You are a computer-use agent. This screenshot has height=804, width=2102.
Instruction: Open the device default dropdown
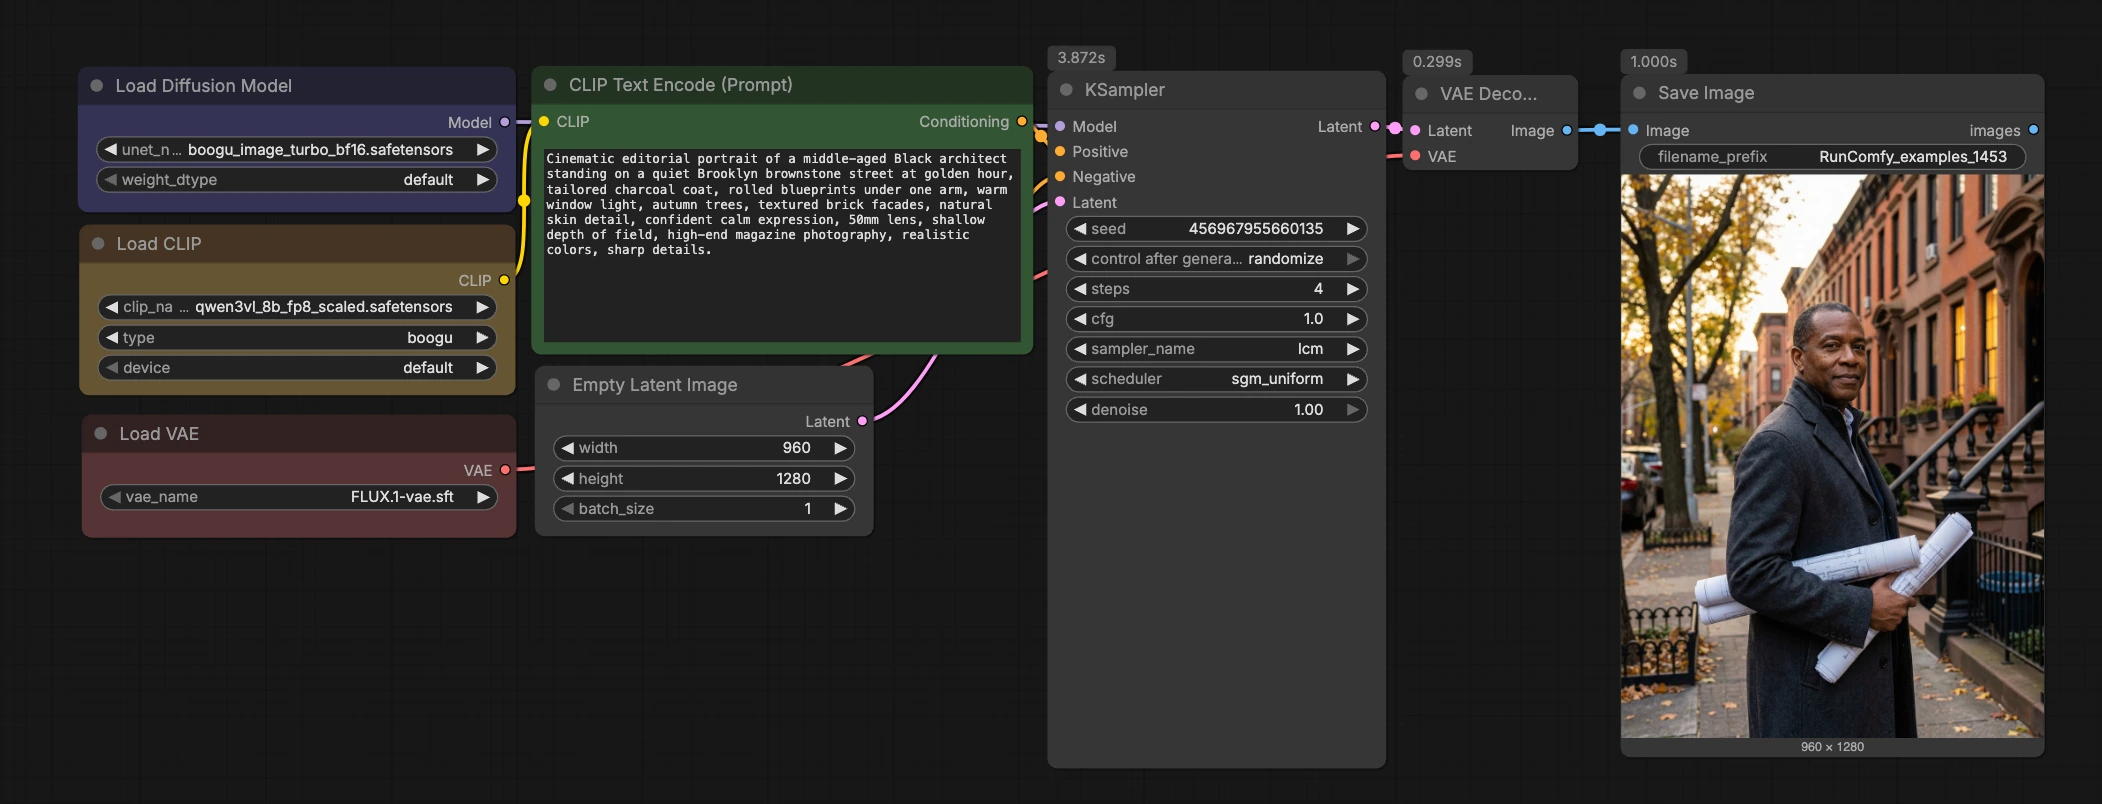(297, 368)
